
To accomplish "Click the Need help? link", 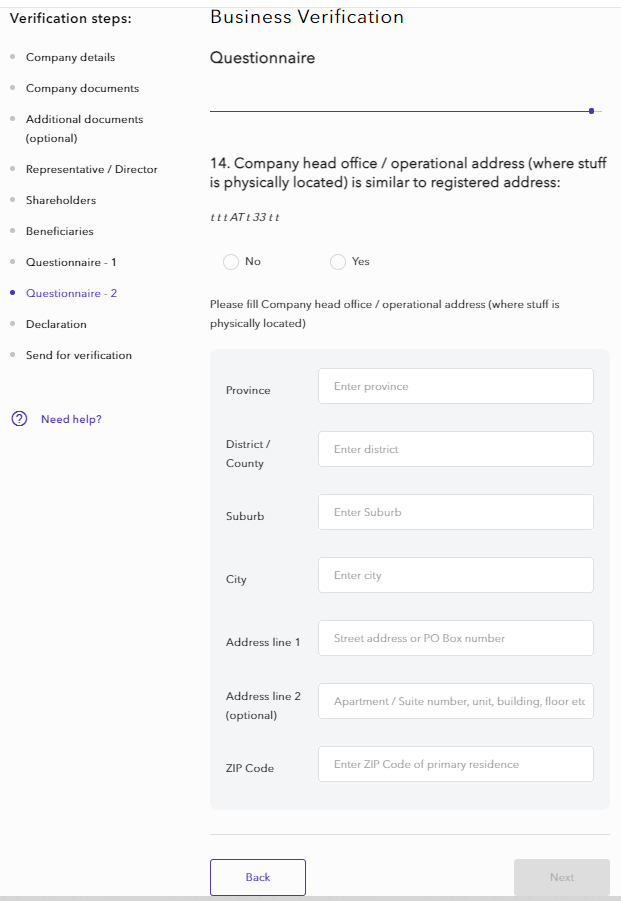I will click(x=71, y=419).
